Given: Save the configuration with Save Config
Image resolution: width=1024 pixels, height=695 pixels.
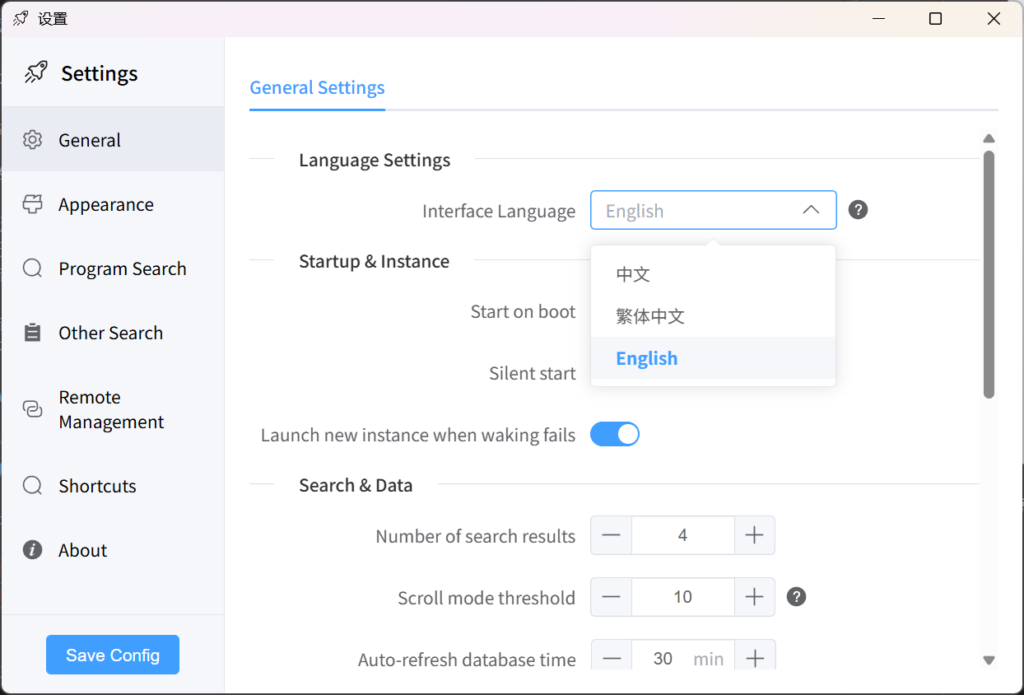Looking at the screenshot, I should pos(112,655).
